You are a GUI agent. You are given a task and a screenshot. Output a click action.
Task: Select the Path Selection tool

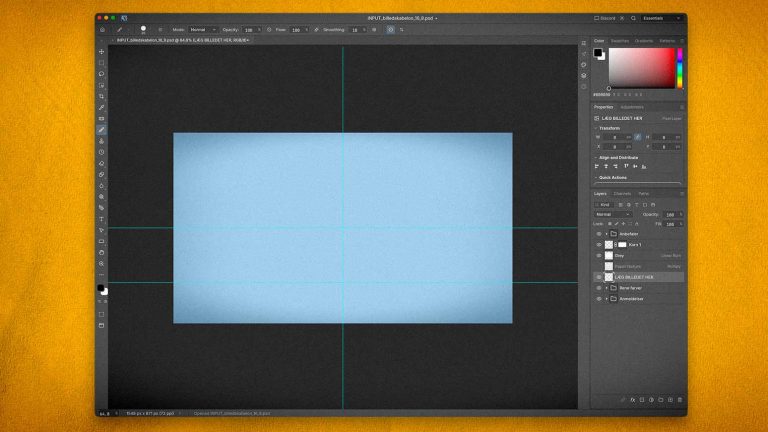[x=101, y=230]
